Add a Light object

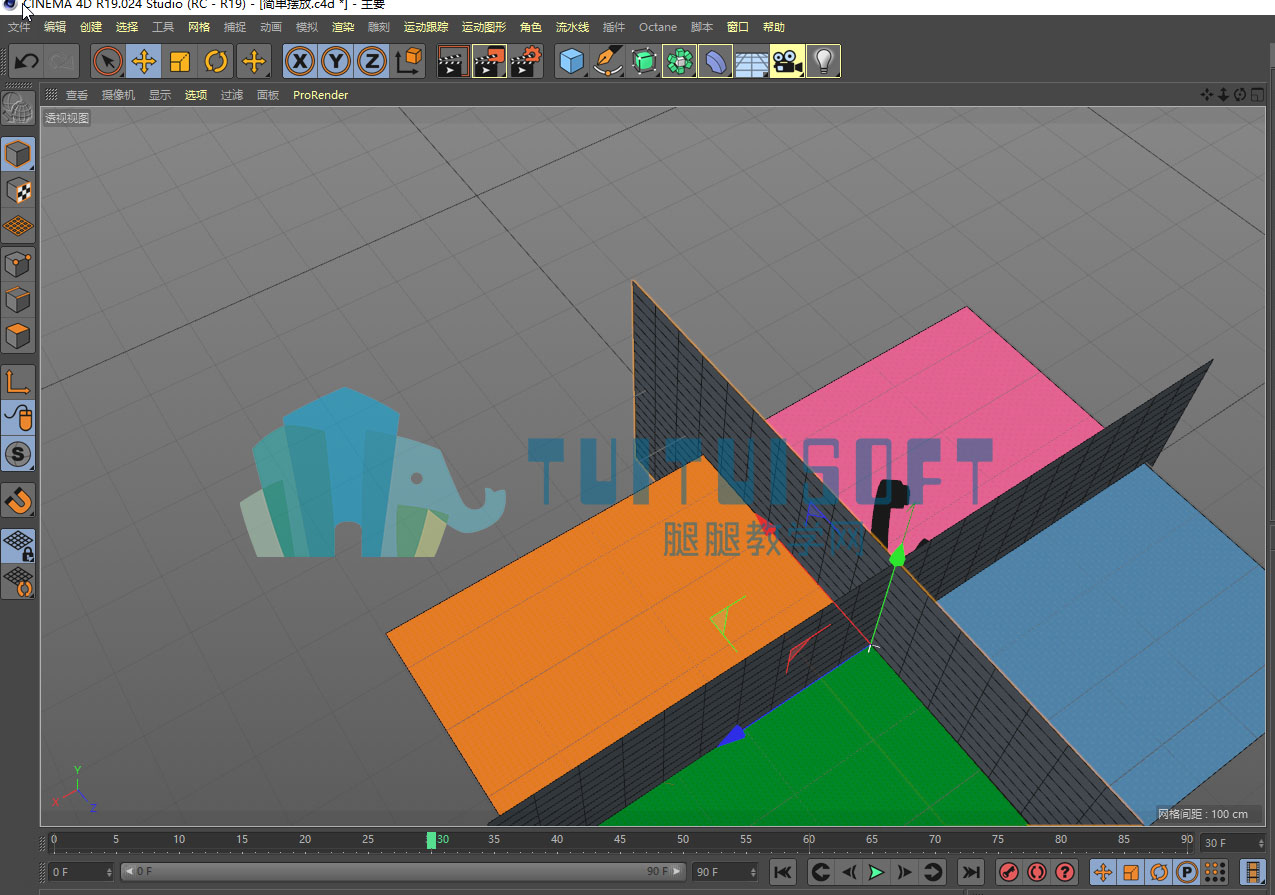pos(823,62)
